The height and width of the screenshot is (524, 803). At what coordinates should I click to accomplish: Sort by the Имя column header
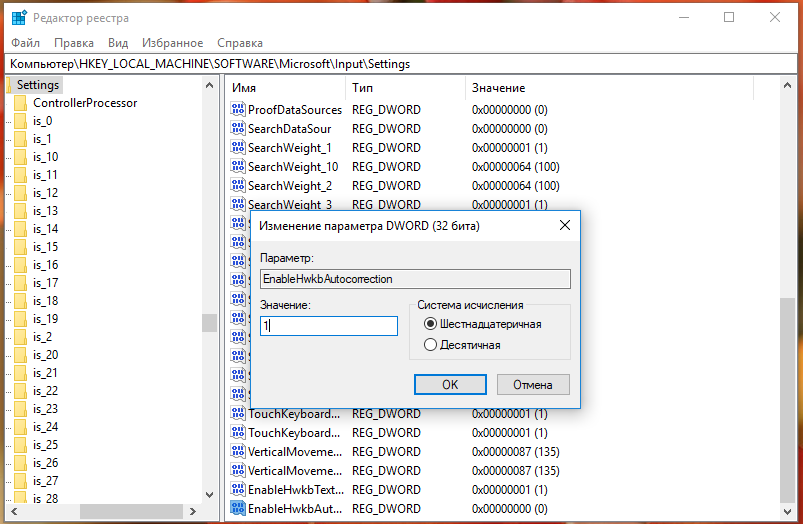point(287,88)
